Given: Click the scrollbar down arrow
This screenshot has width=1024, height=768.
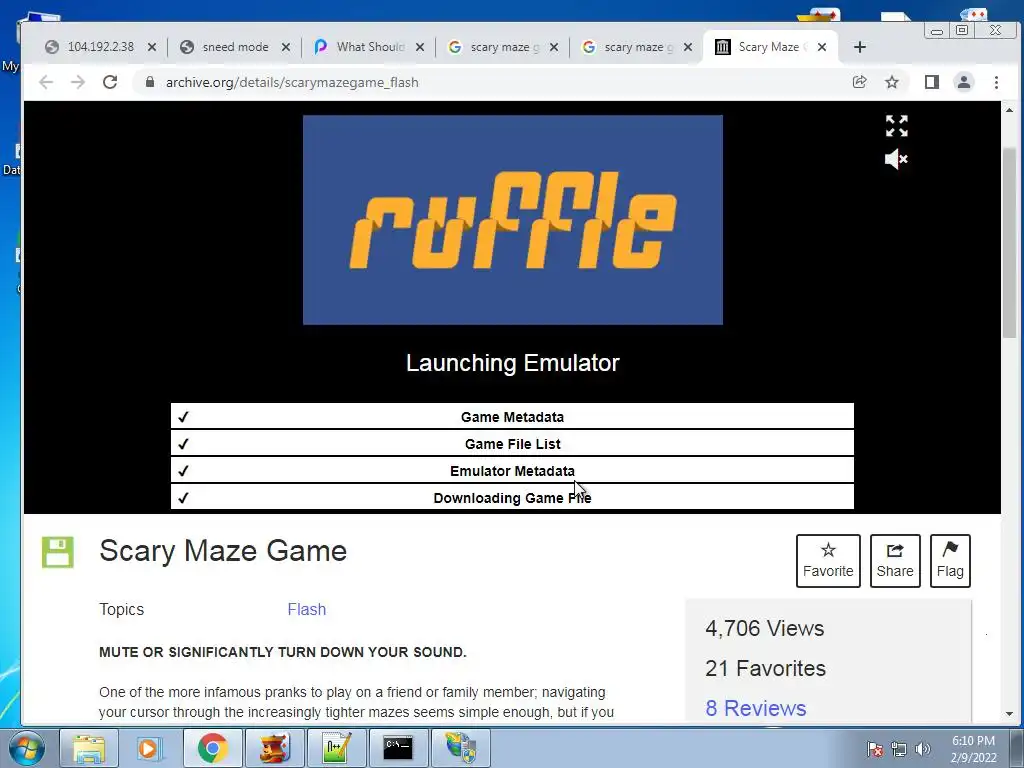Looking at the screenshot, I should click(1009, 714).
